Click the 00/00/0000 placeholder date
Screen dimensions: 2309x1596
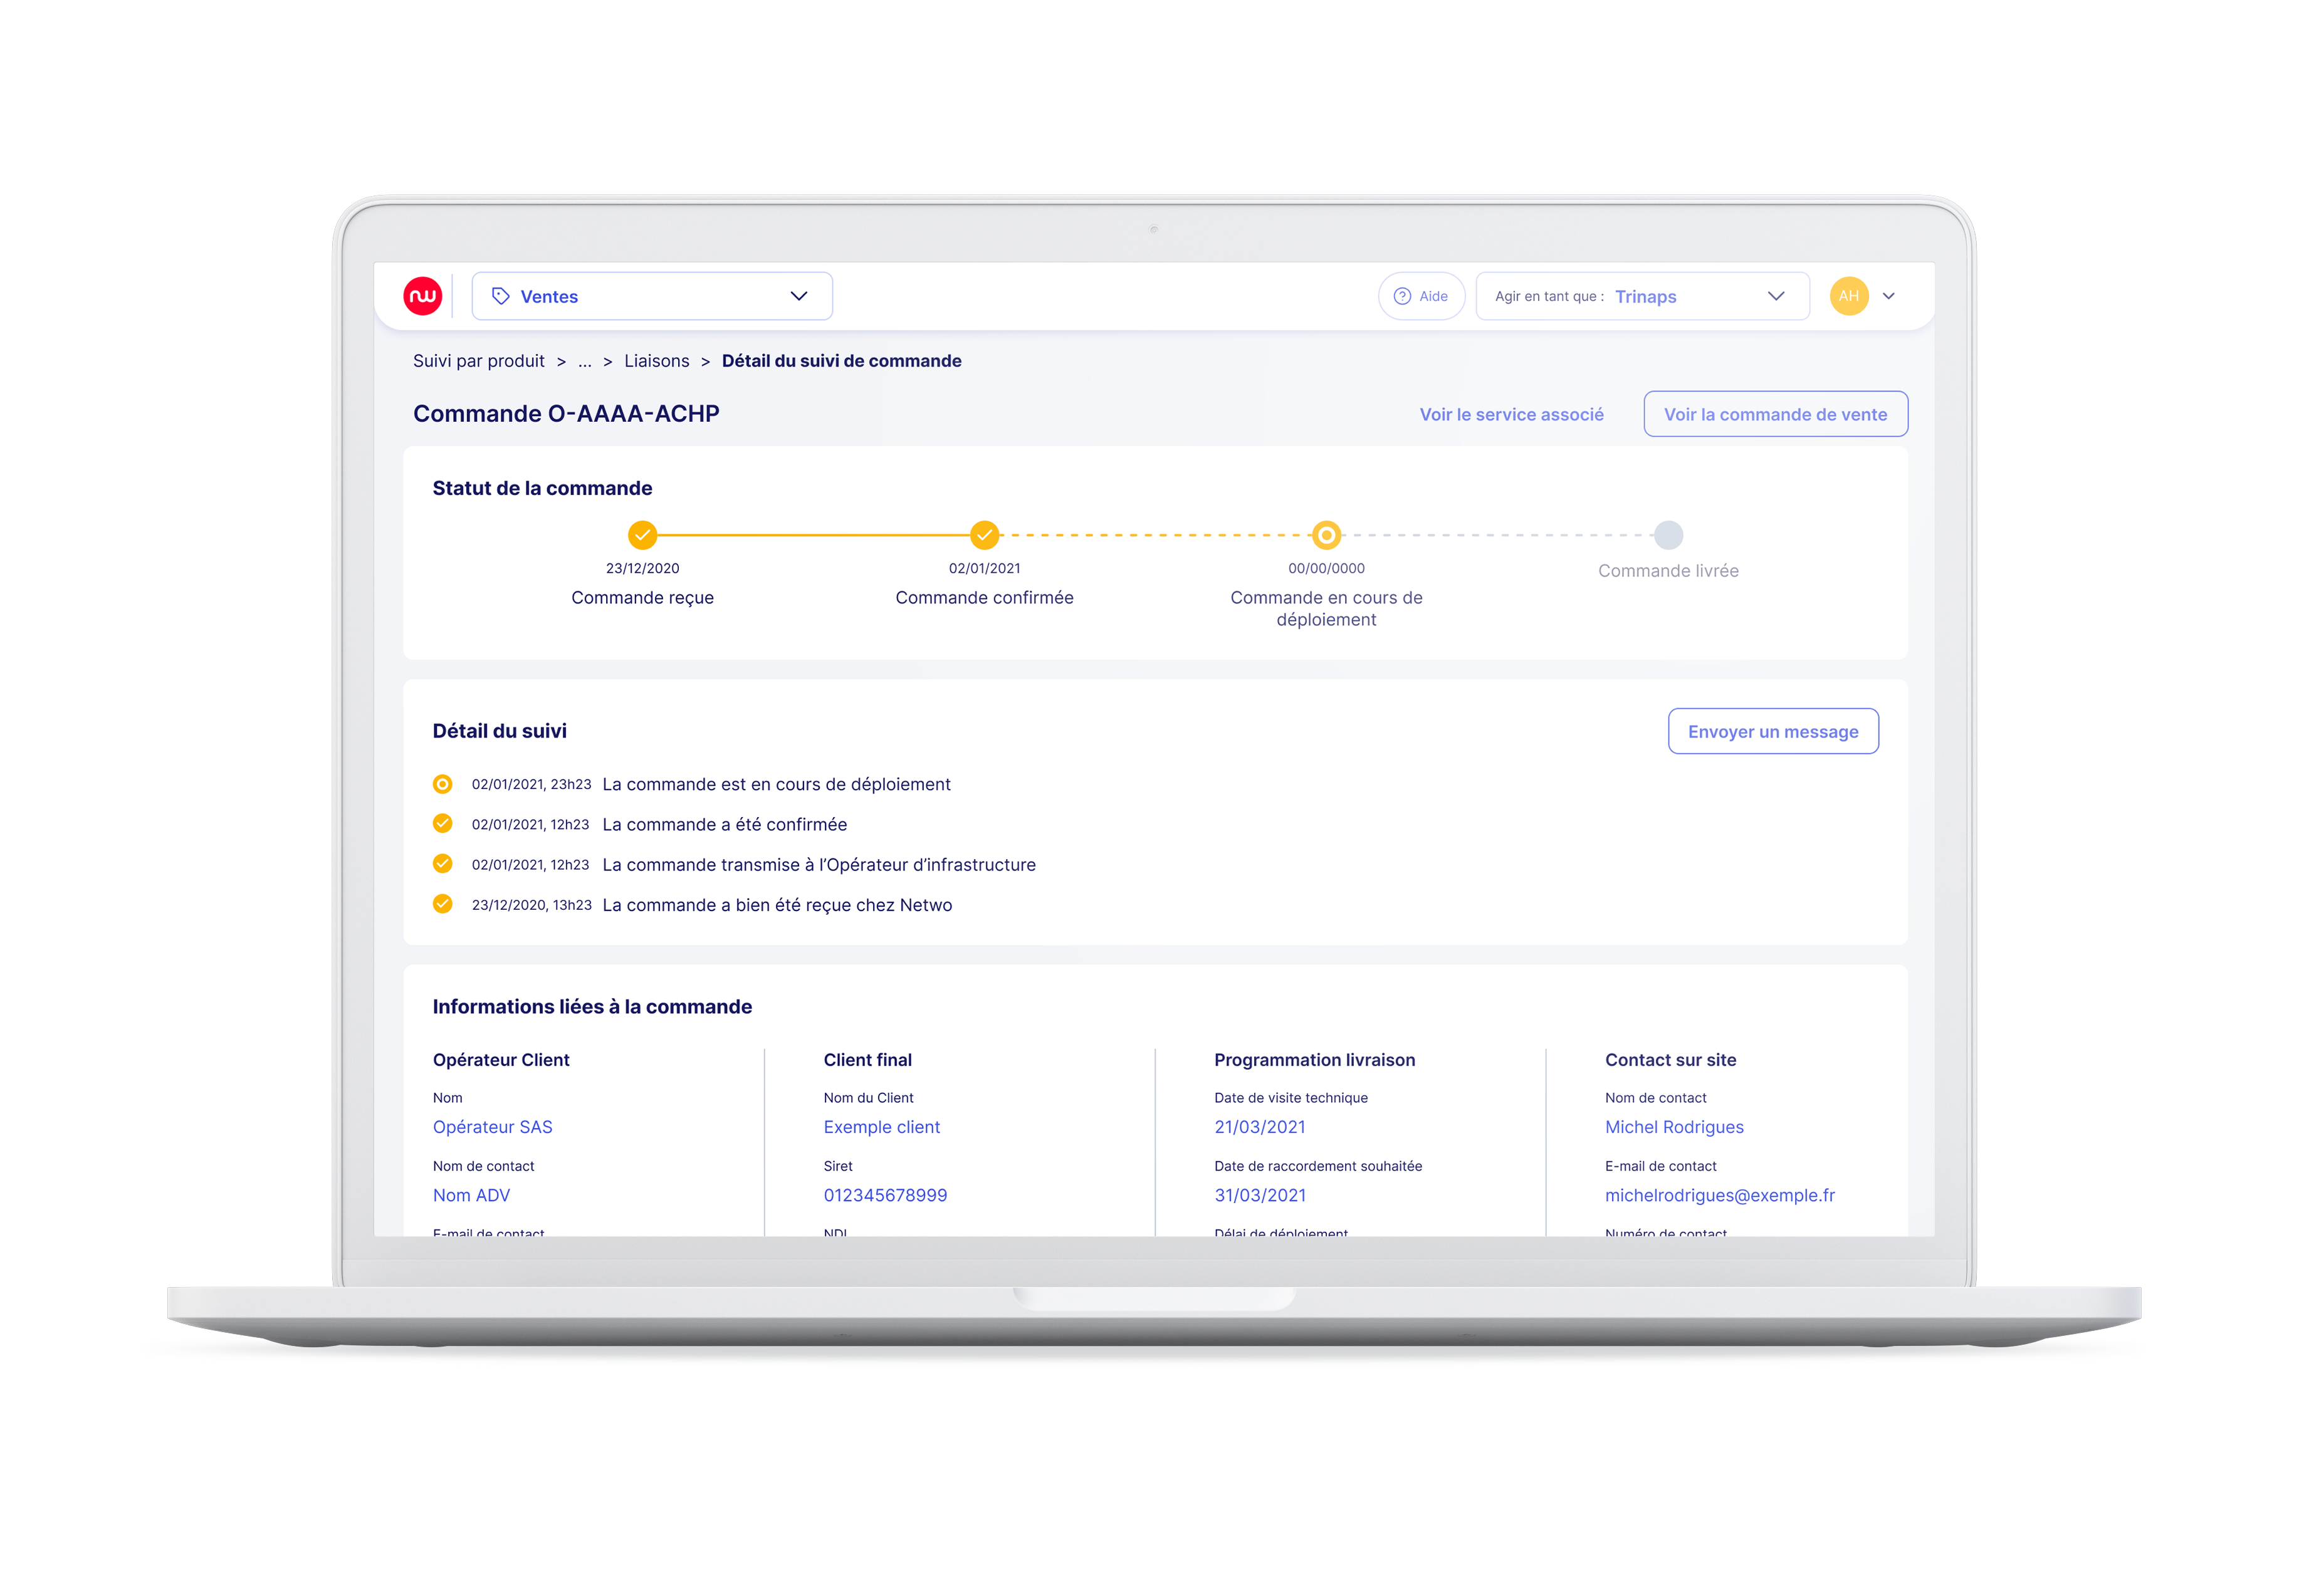click(1326, 568)
